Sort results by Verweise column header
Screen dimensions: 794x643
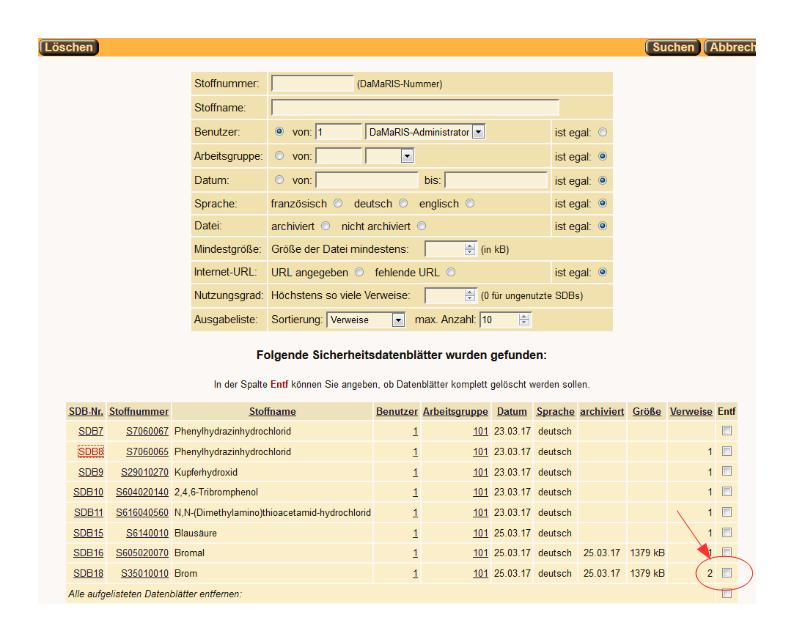tap(691, 412)
